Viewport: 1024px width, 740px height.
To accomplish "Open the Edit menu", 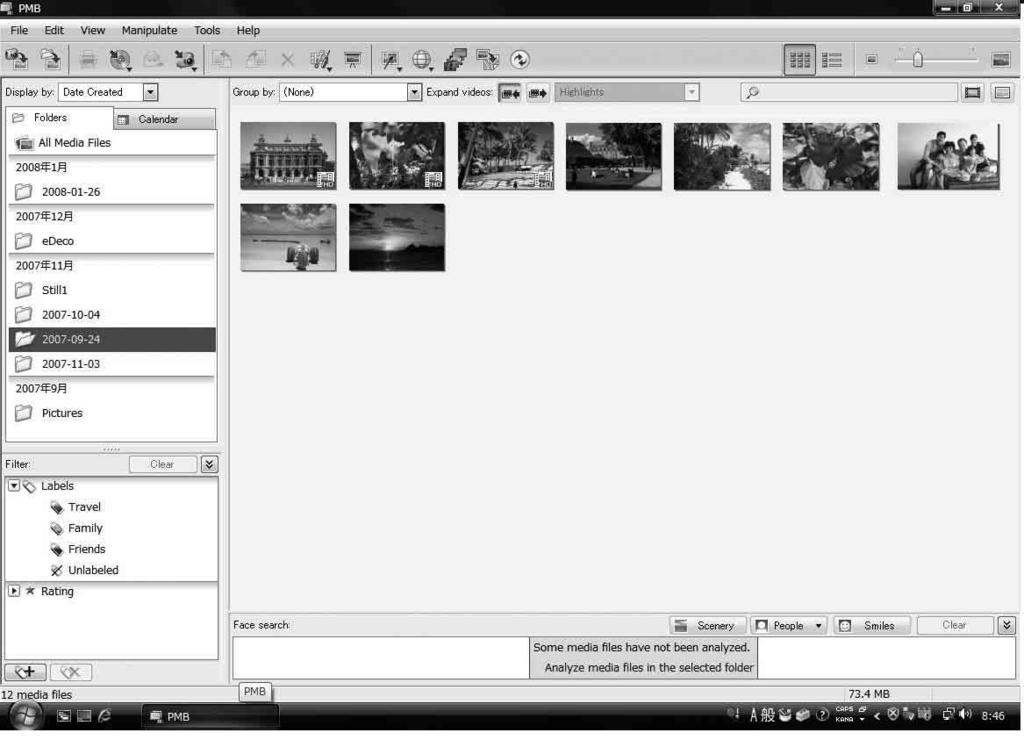I will point(54,30).
